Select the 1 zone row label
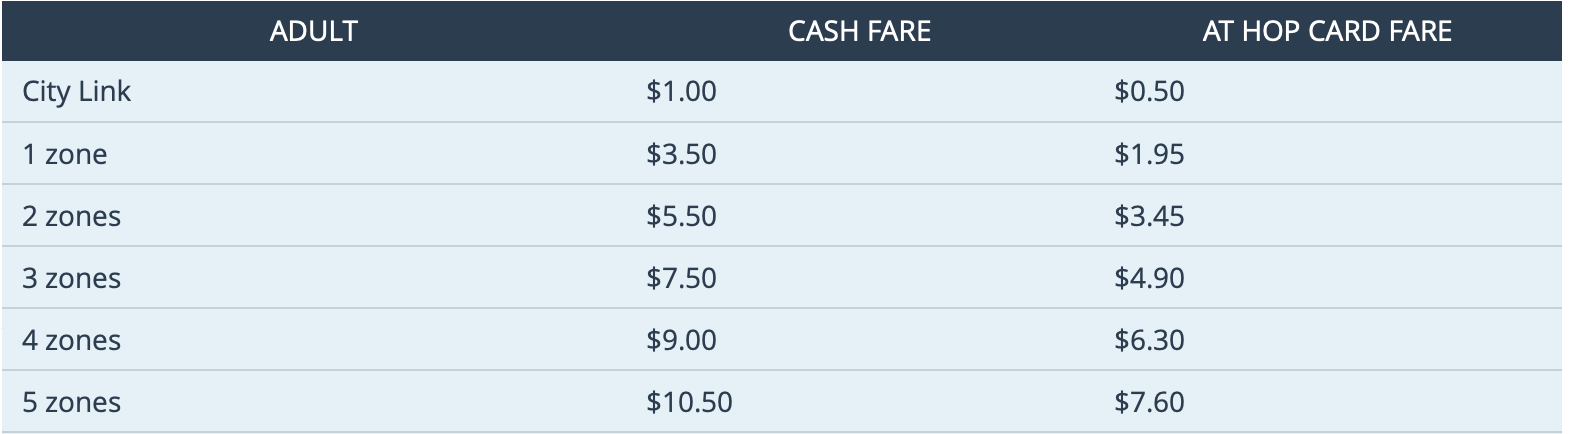Viewport: 1585px width, 434px height. 65,154
